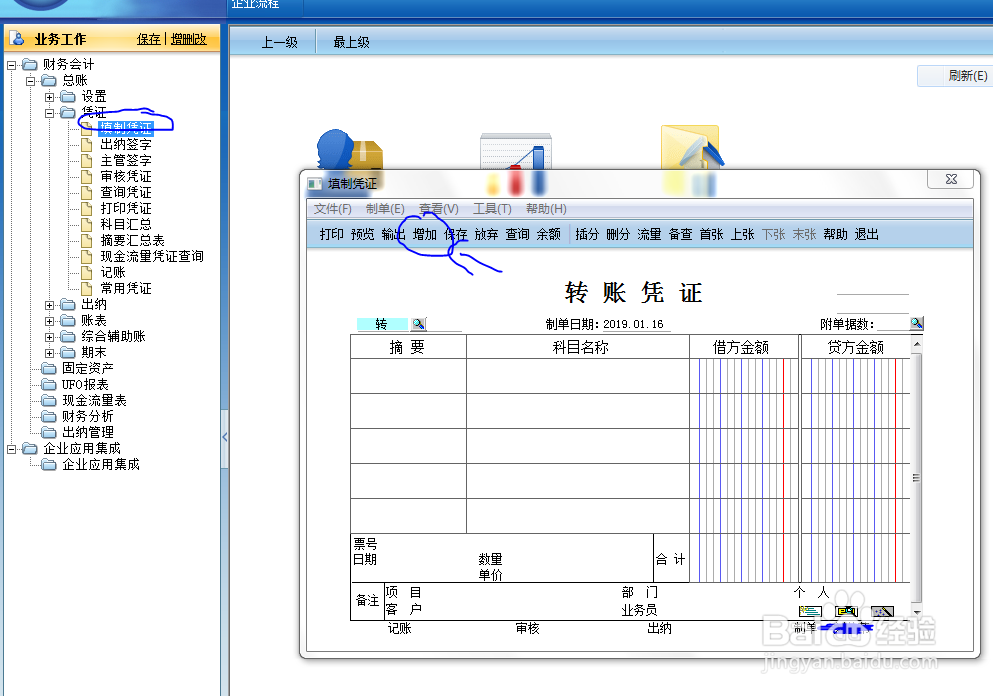
Task: Click the 输出 toolbar button
Action: coord(393,234)
